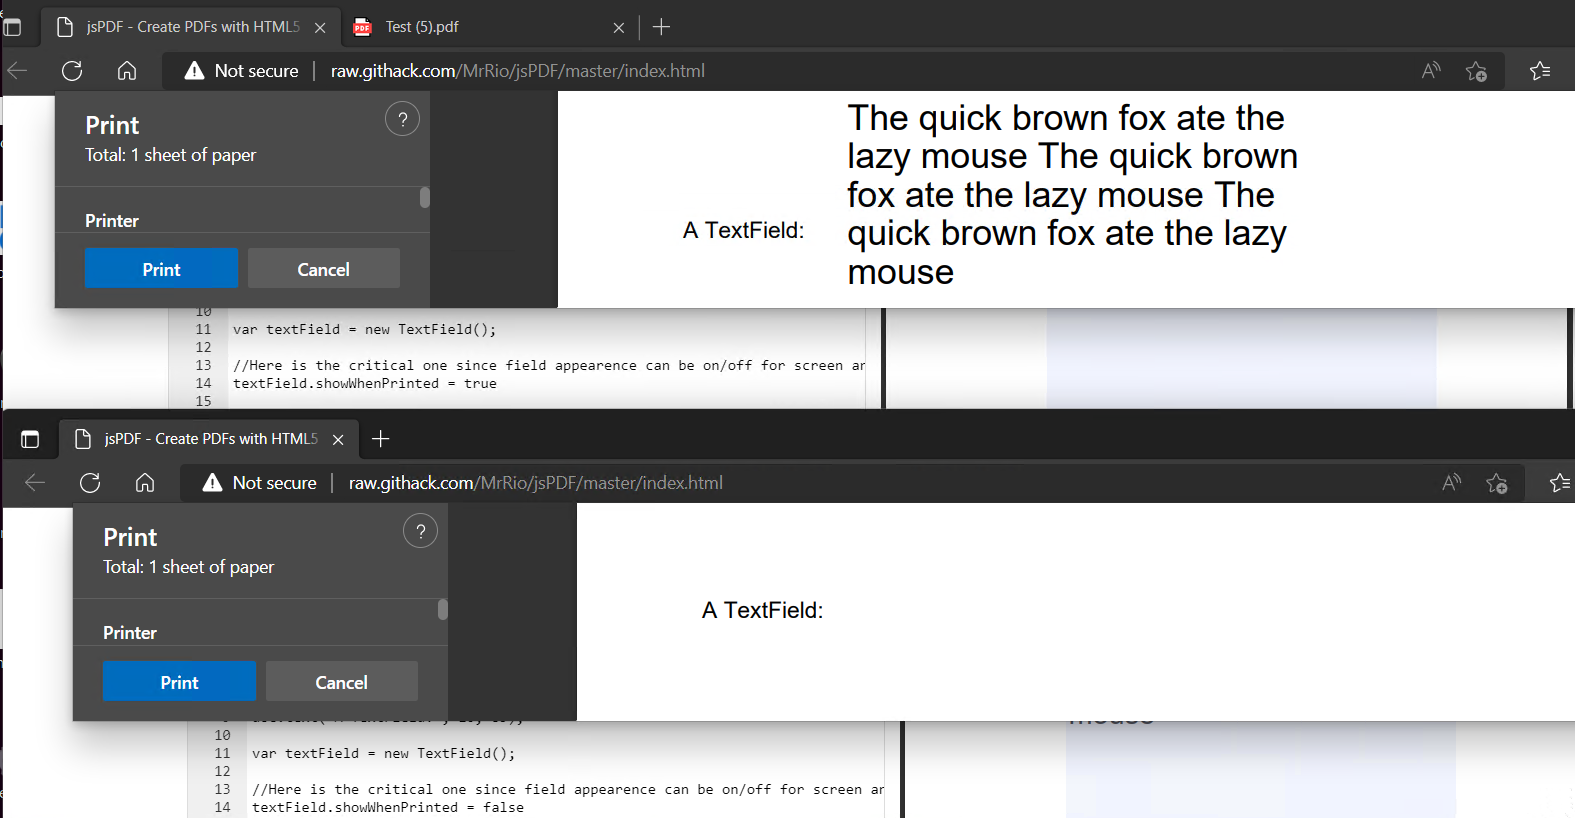
Task: Click Not secure warning in lower window
Action: point(260,482)
